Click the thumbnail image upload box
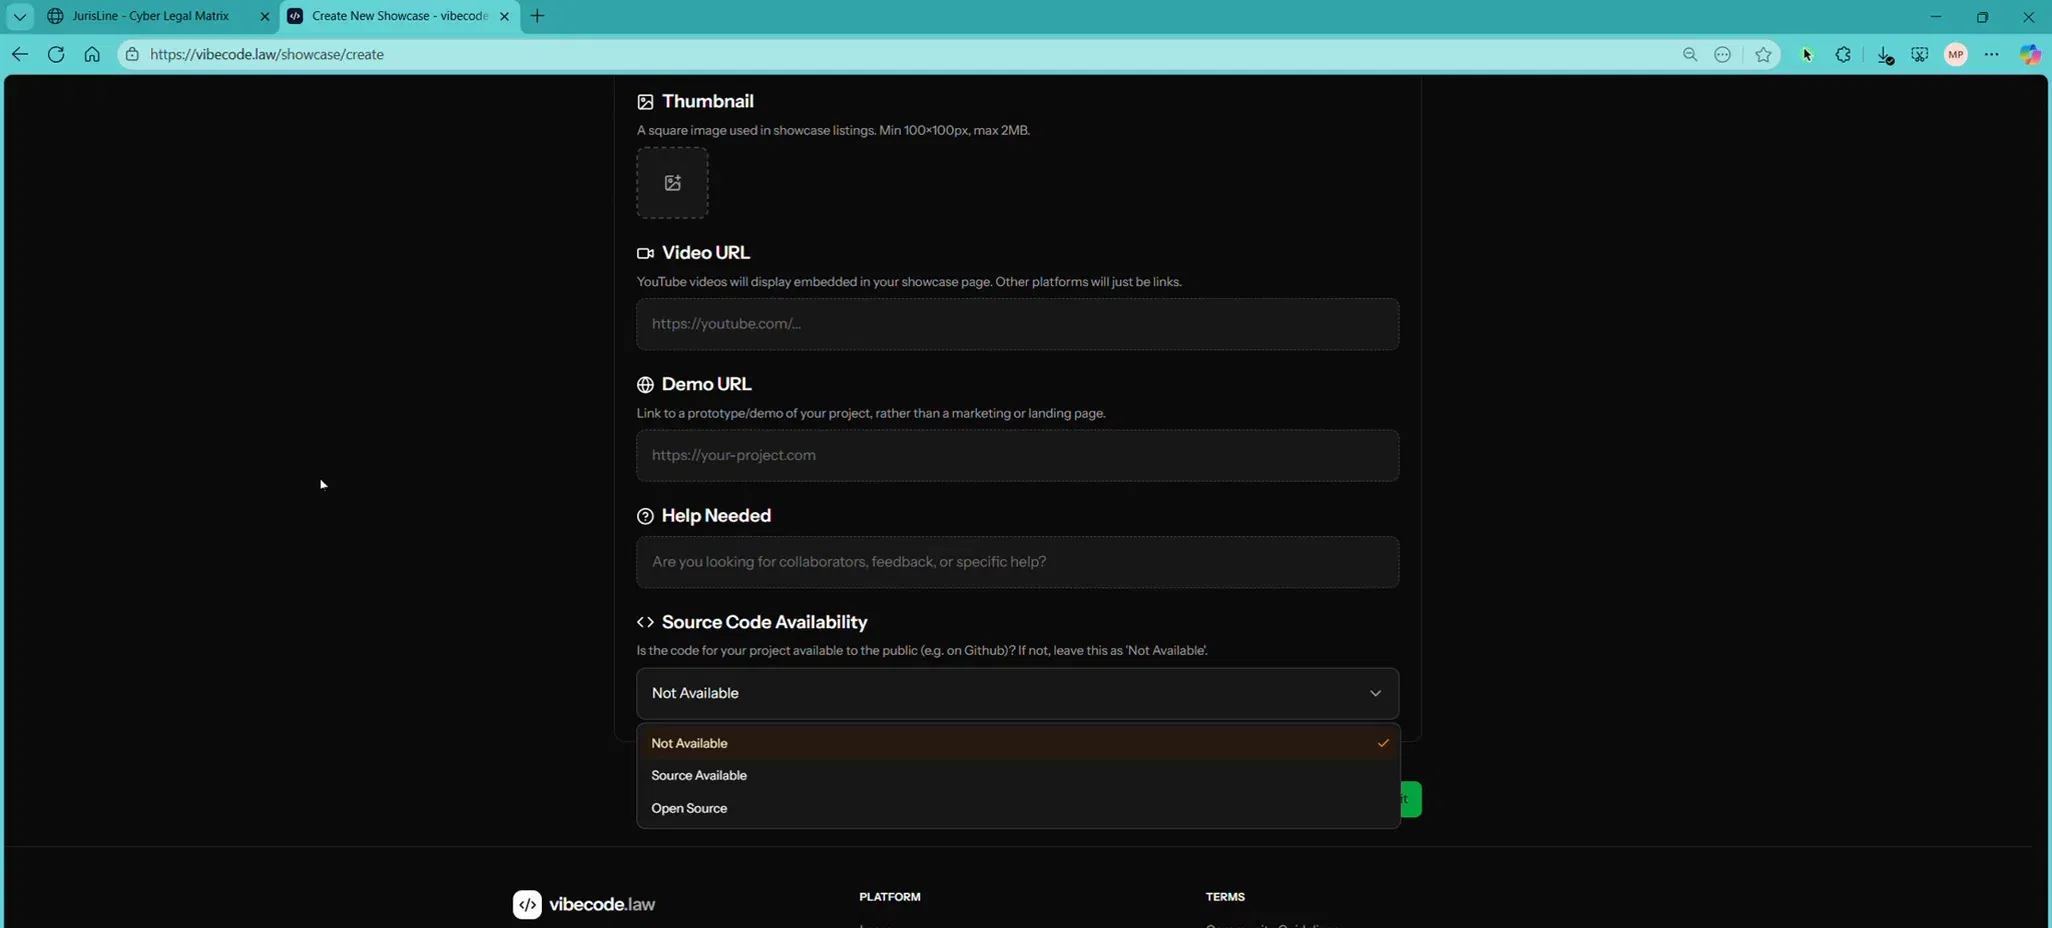The height and width of the screenshot is (928, 2052). pyautogui.click(x=672, y=183)
